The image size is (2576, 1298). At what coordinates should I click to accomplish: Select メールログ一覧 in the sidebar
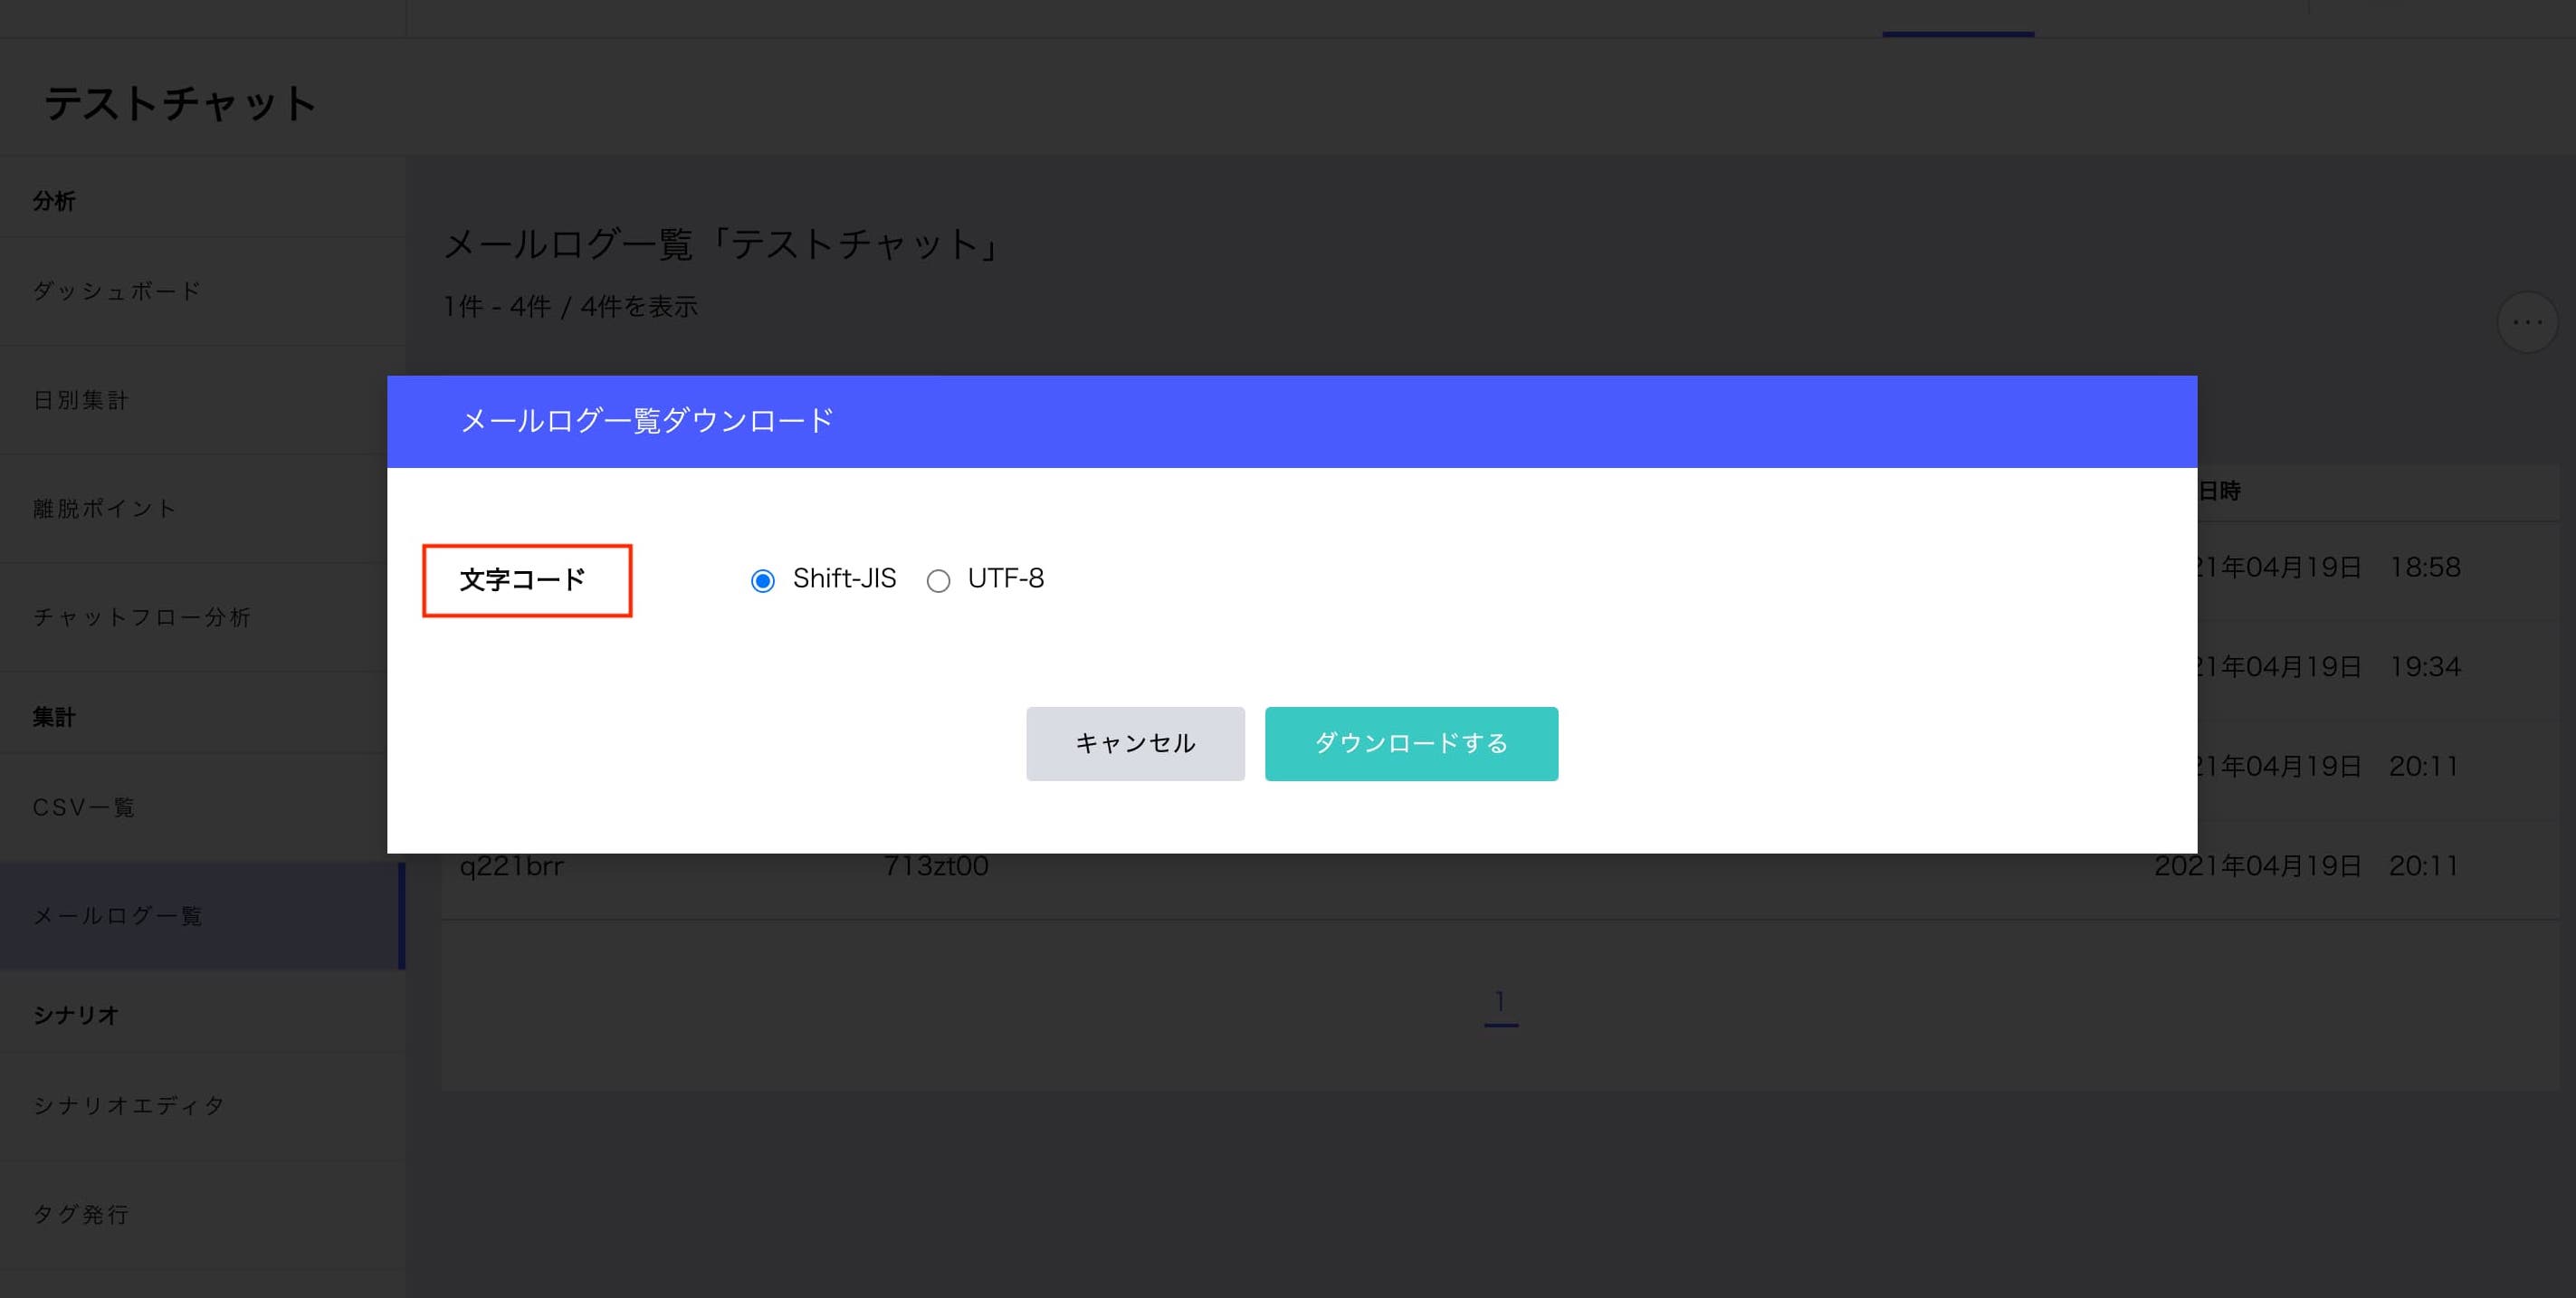coord(203,916)
